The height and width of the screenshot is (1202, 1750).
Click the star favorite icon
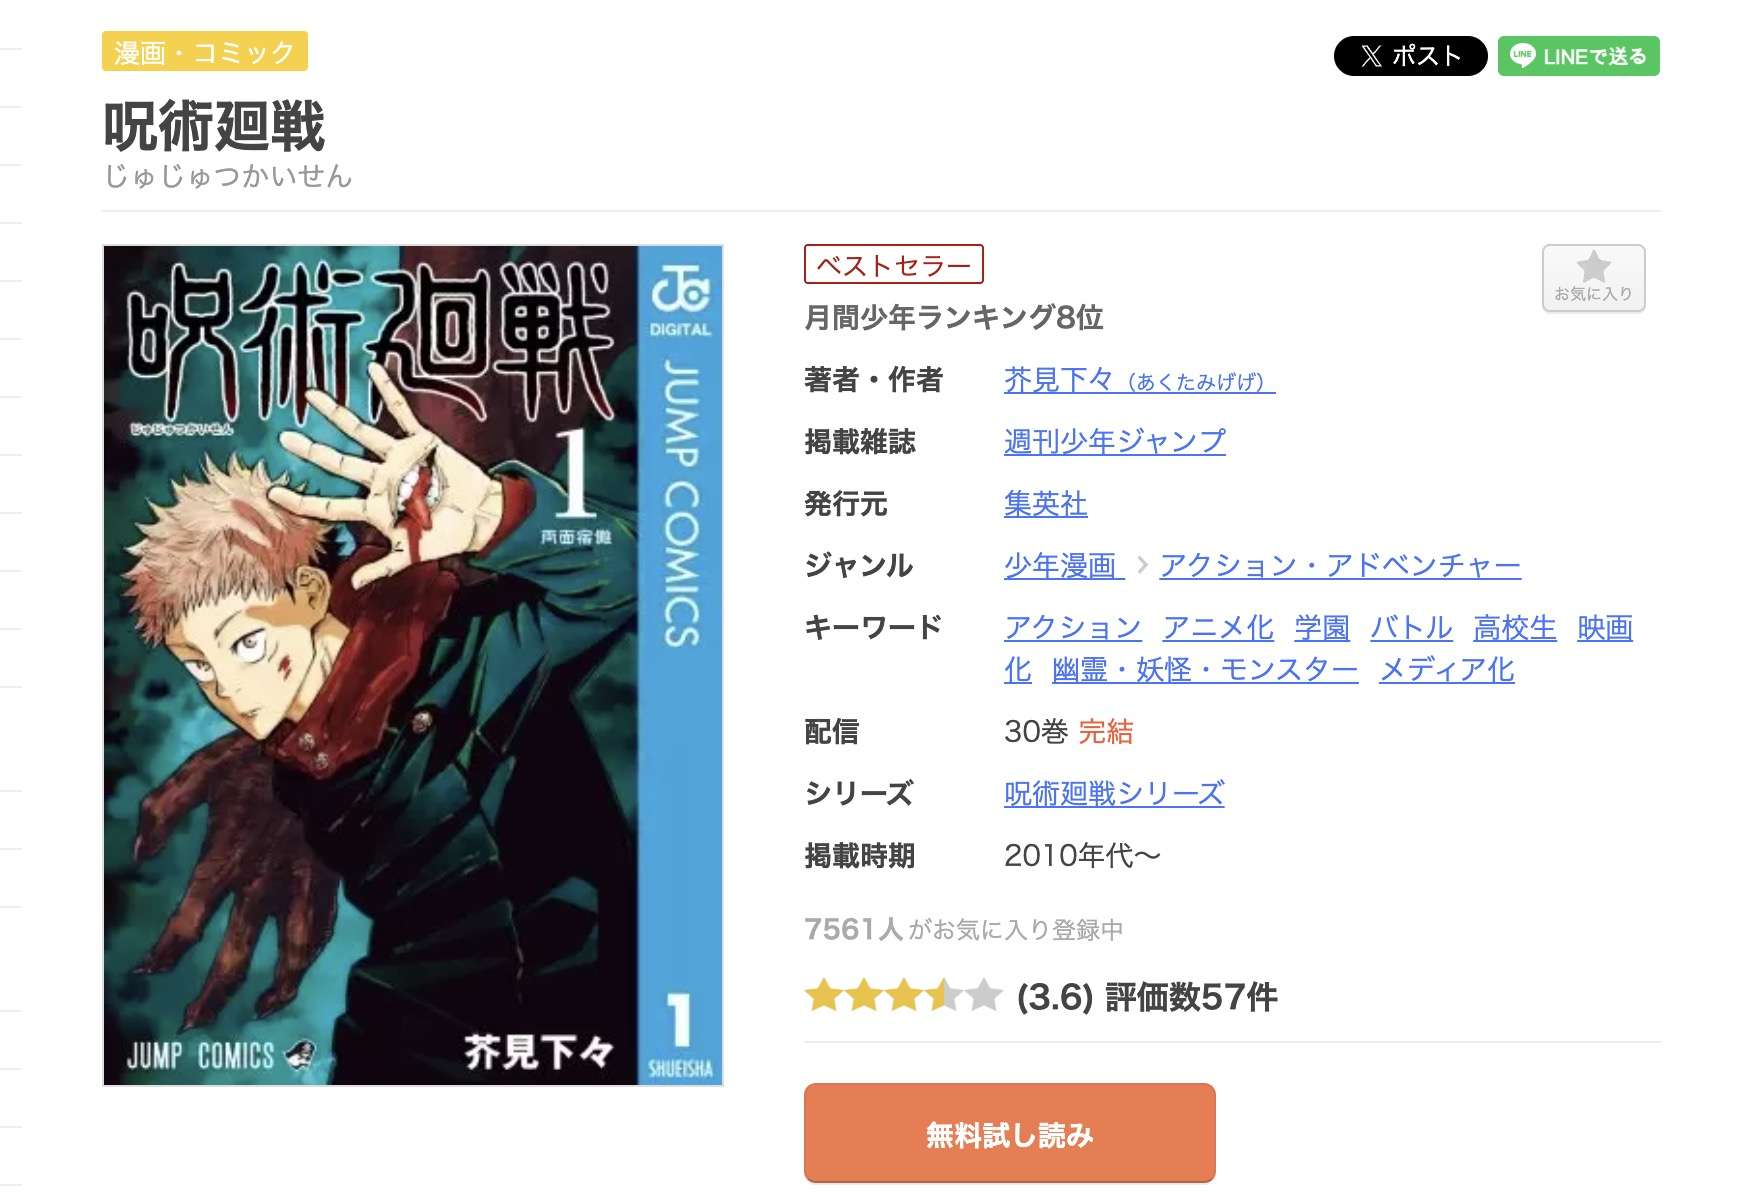point(1593,278)
